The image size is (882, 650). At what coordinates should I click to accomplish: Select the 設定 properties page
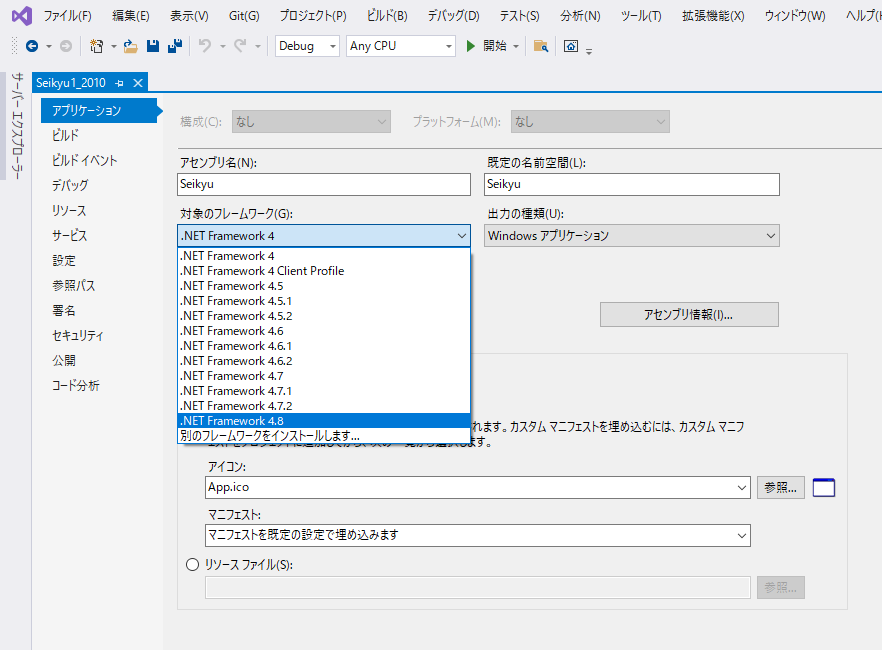click(x=64, y=260)
